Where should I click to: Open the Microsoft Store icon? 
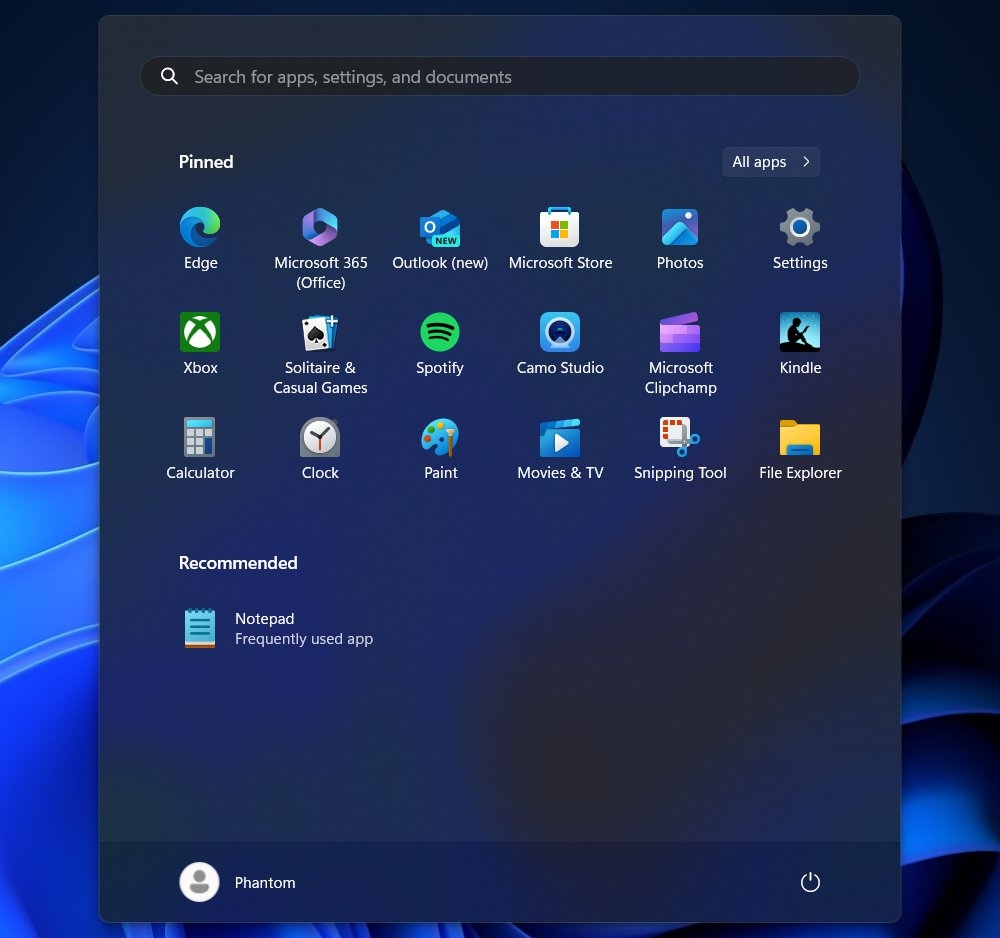560,227
